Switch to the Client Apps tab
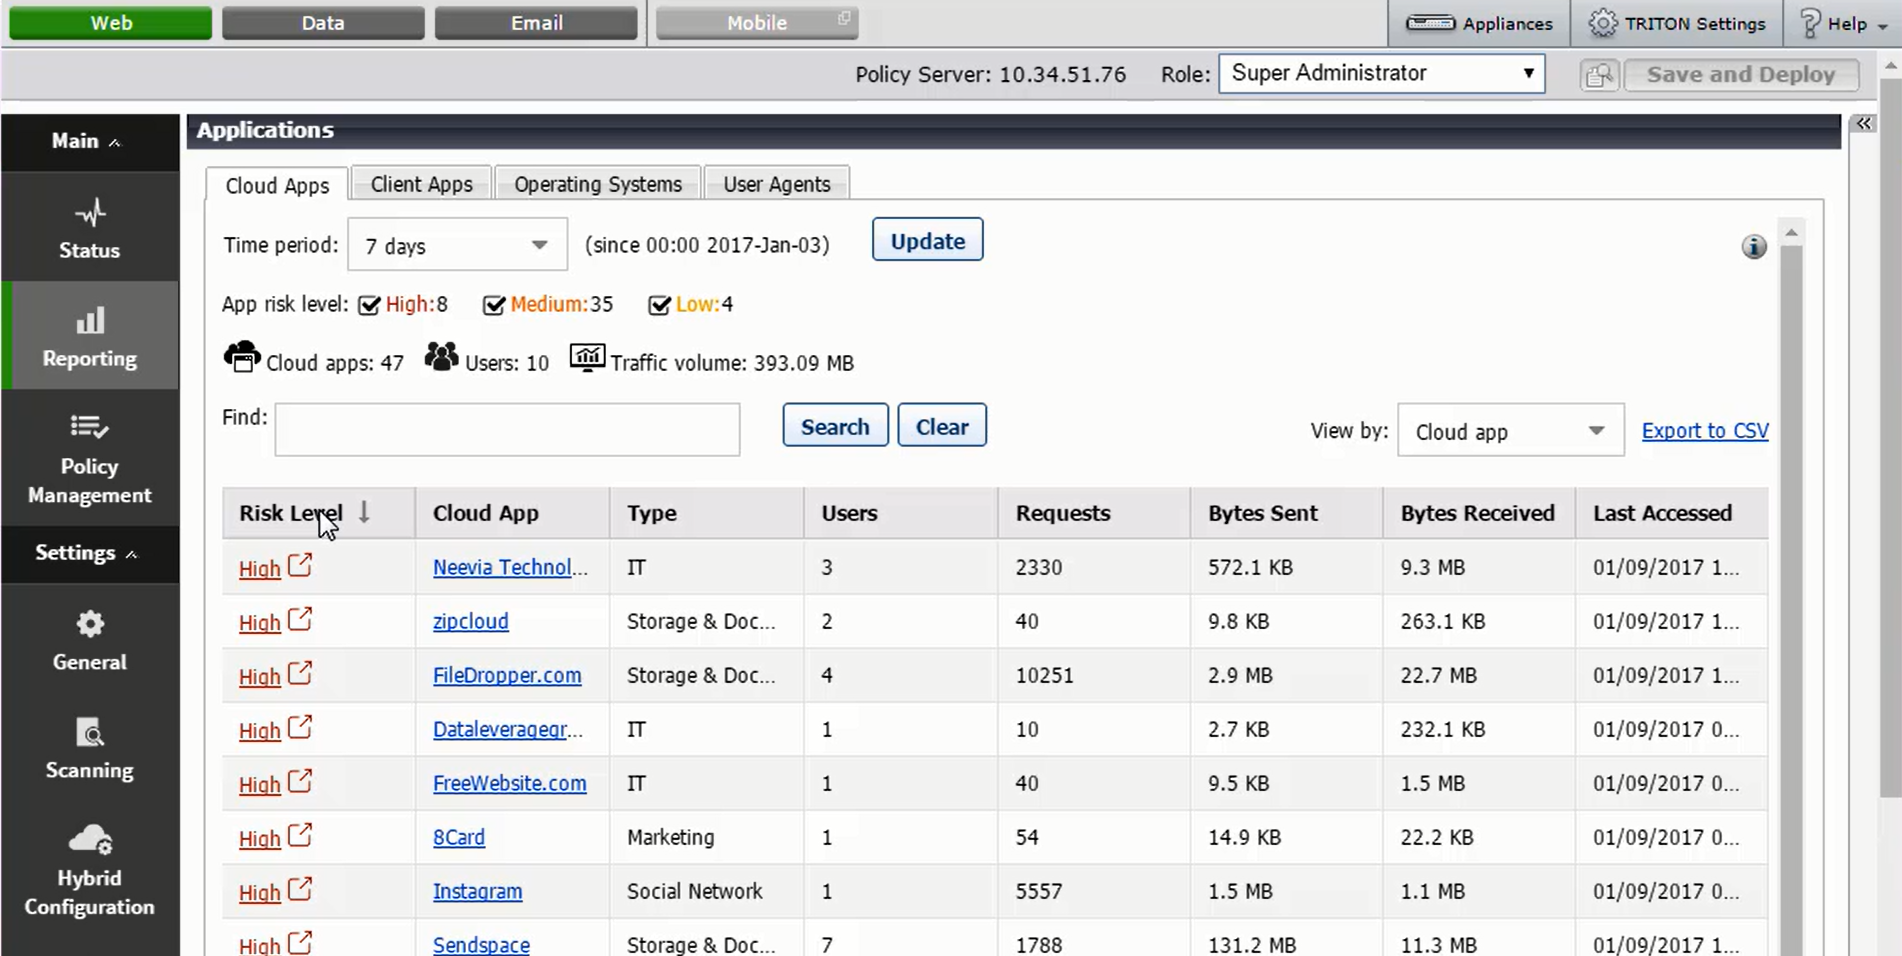 421,184
